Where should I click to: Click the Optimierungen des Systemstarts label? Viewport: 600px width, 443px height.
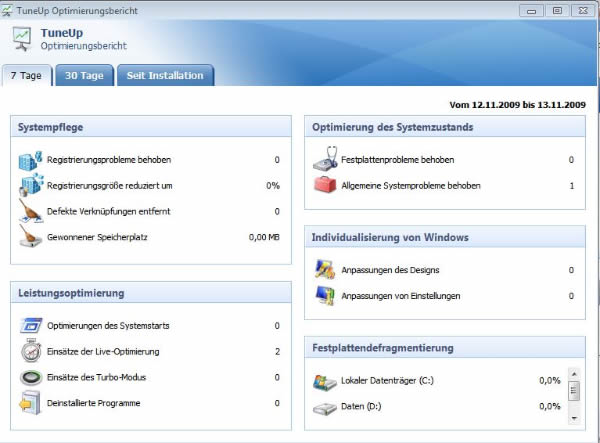point(108,326)
